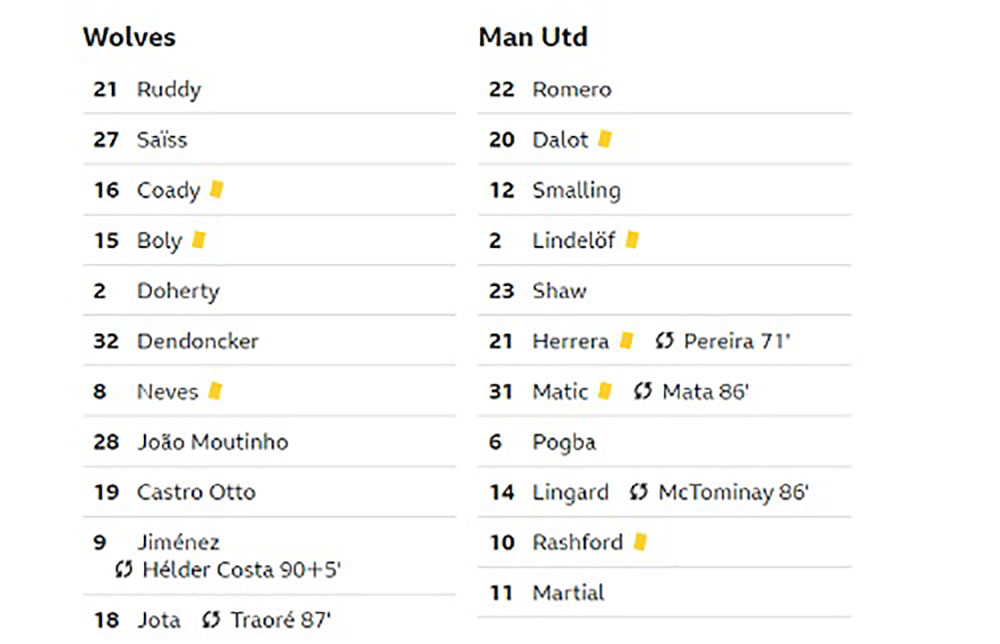Select Pogba in the Man Utd lineup
The width and height of the screenshot is (1000, 644).
coord(564,442)
